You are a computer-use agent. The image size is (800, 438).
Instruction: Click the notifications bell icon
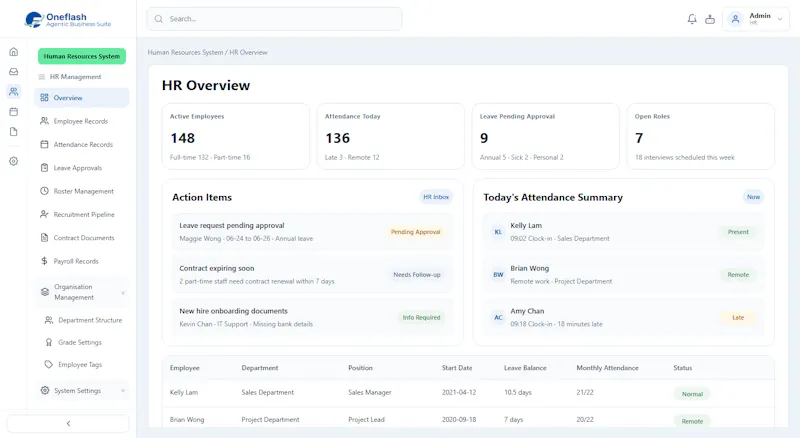(x=692, y=19)
